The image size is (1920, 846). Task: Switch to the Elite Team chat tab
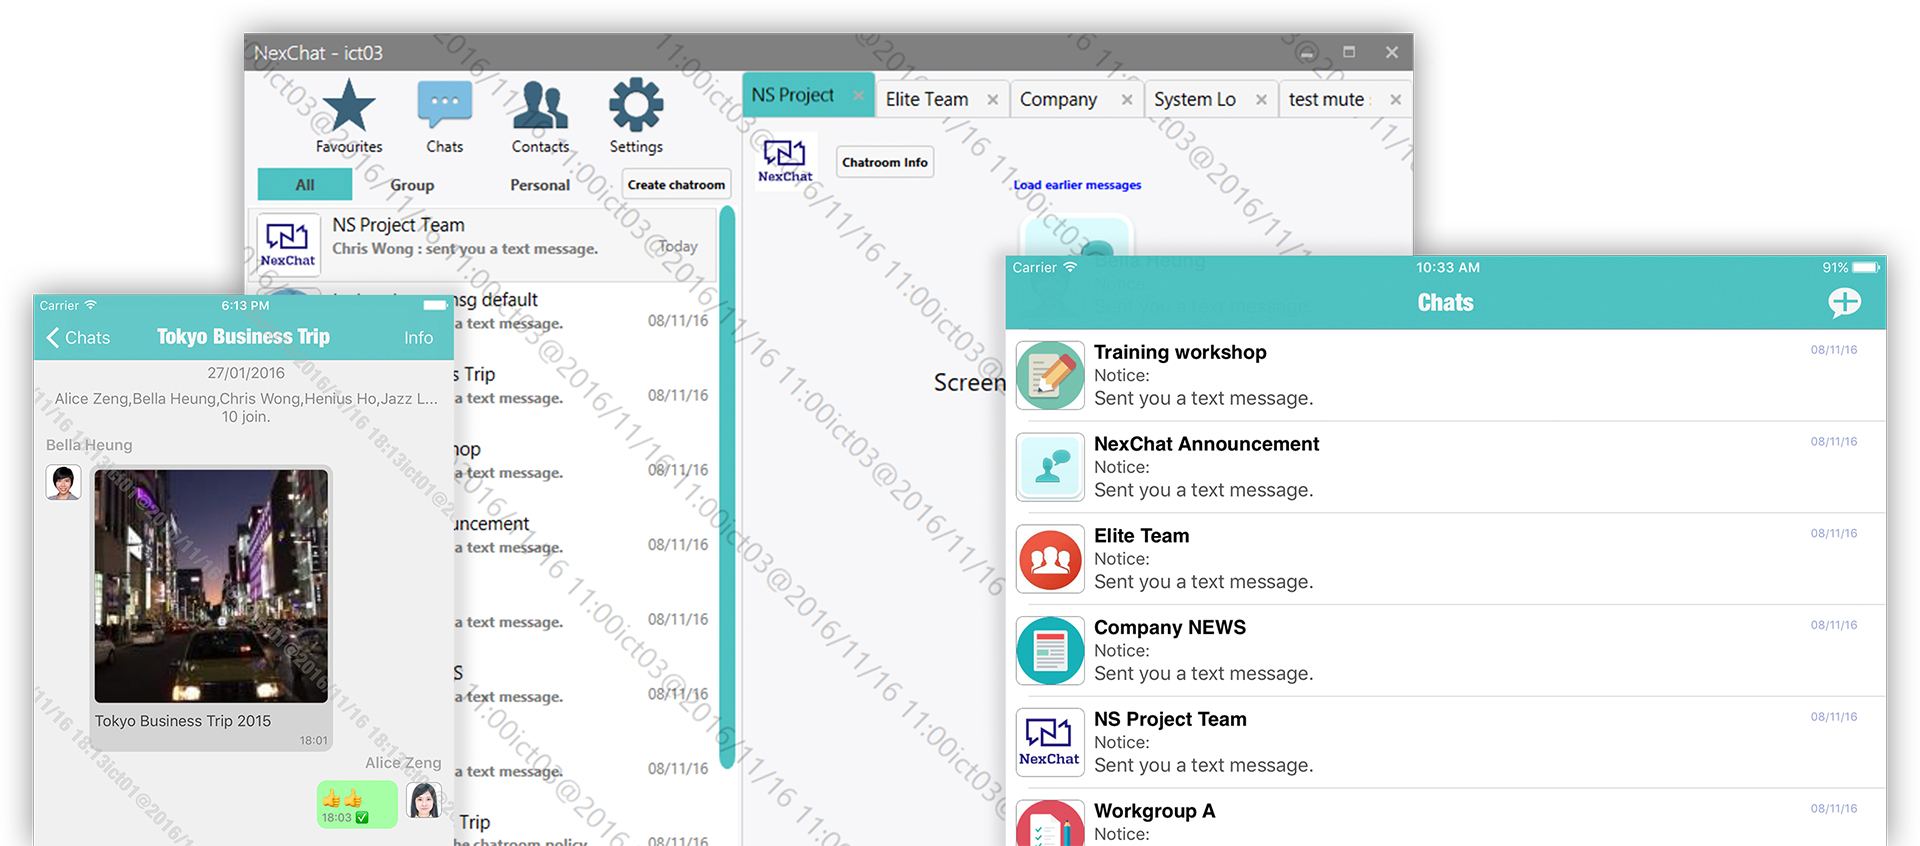(x=927, y=99)
